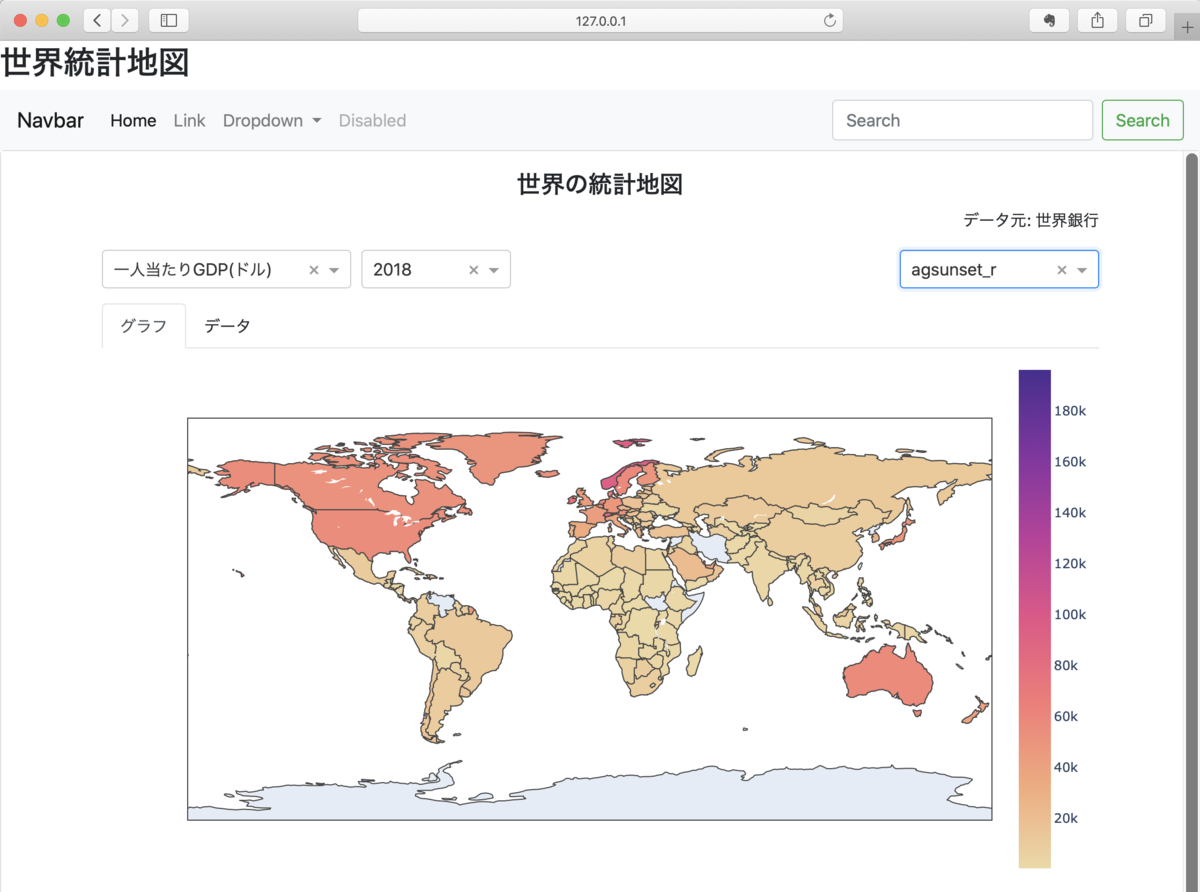Clear the 一人当たりGDP(ドル) selection
The width and height of the screenshot is (1200, 892).
coord(314,270)
